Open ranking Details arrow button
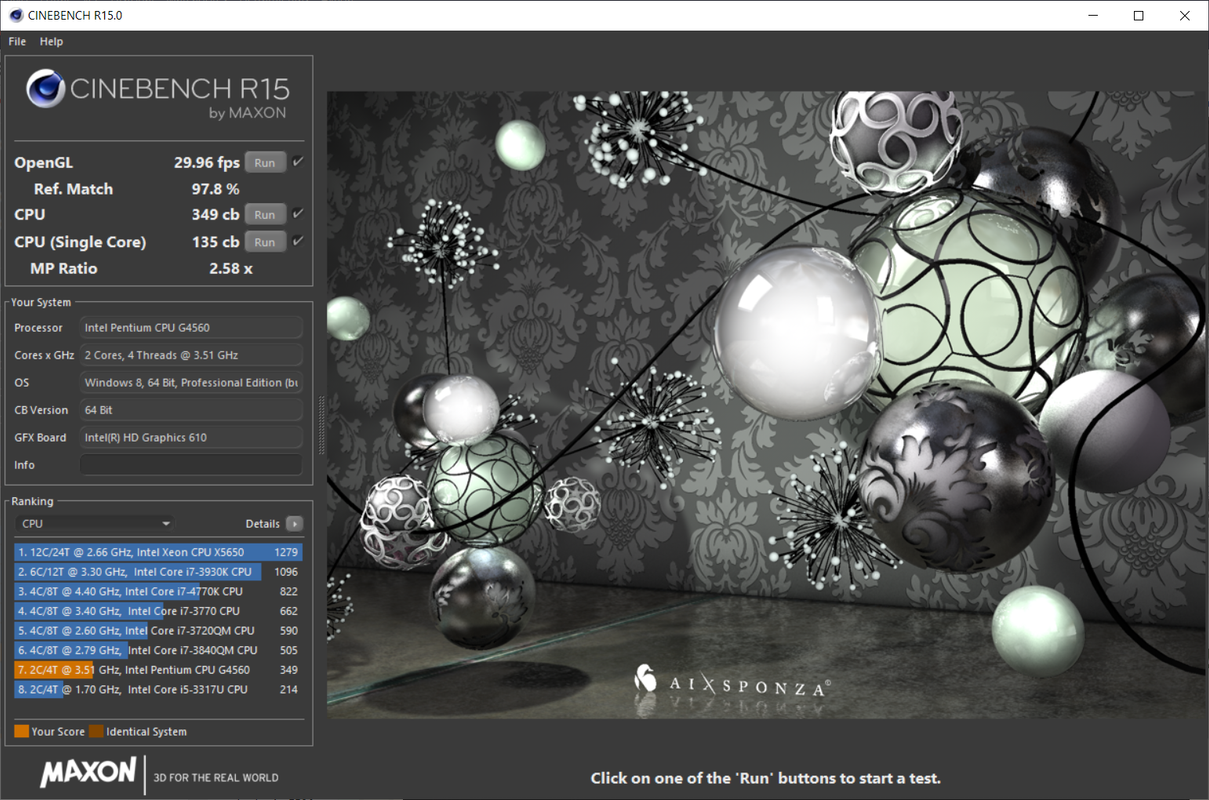 294,524
